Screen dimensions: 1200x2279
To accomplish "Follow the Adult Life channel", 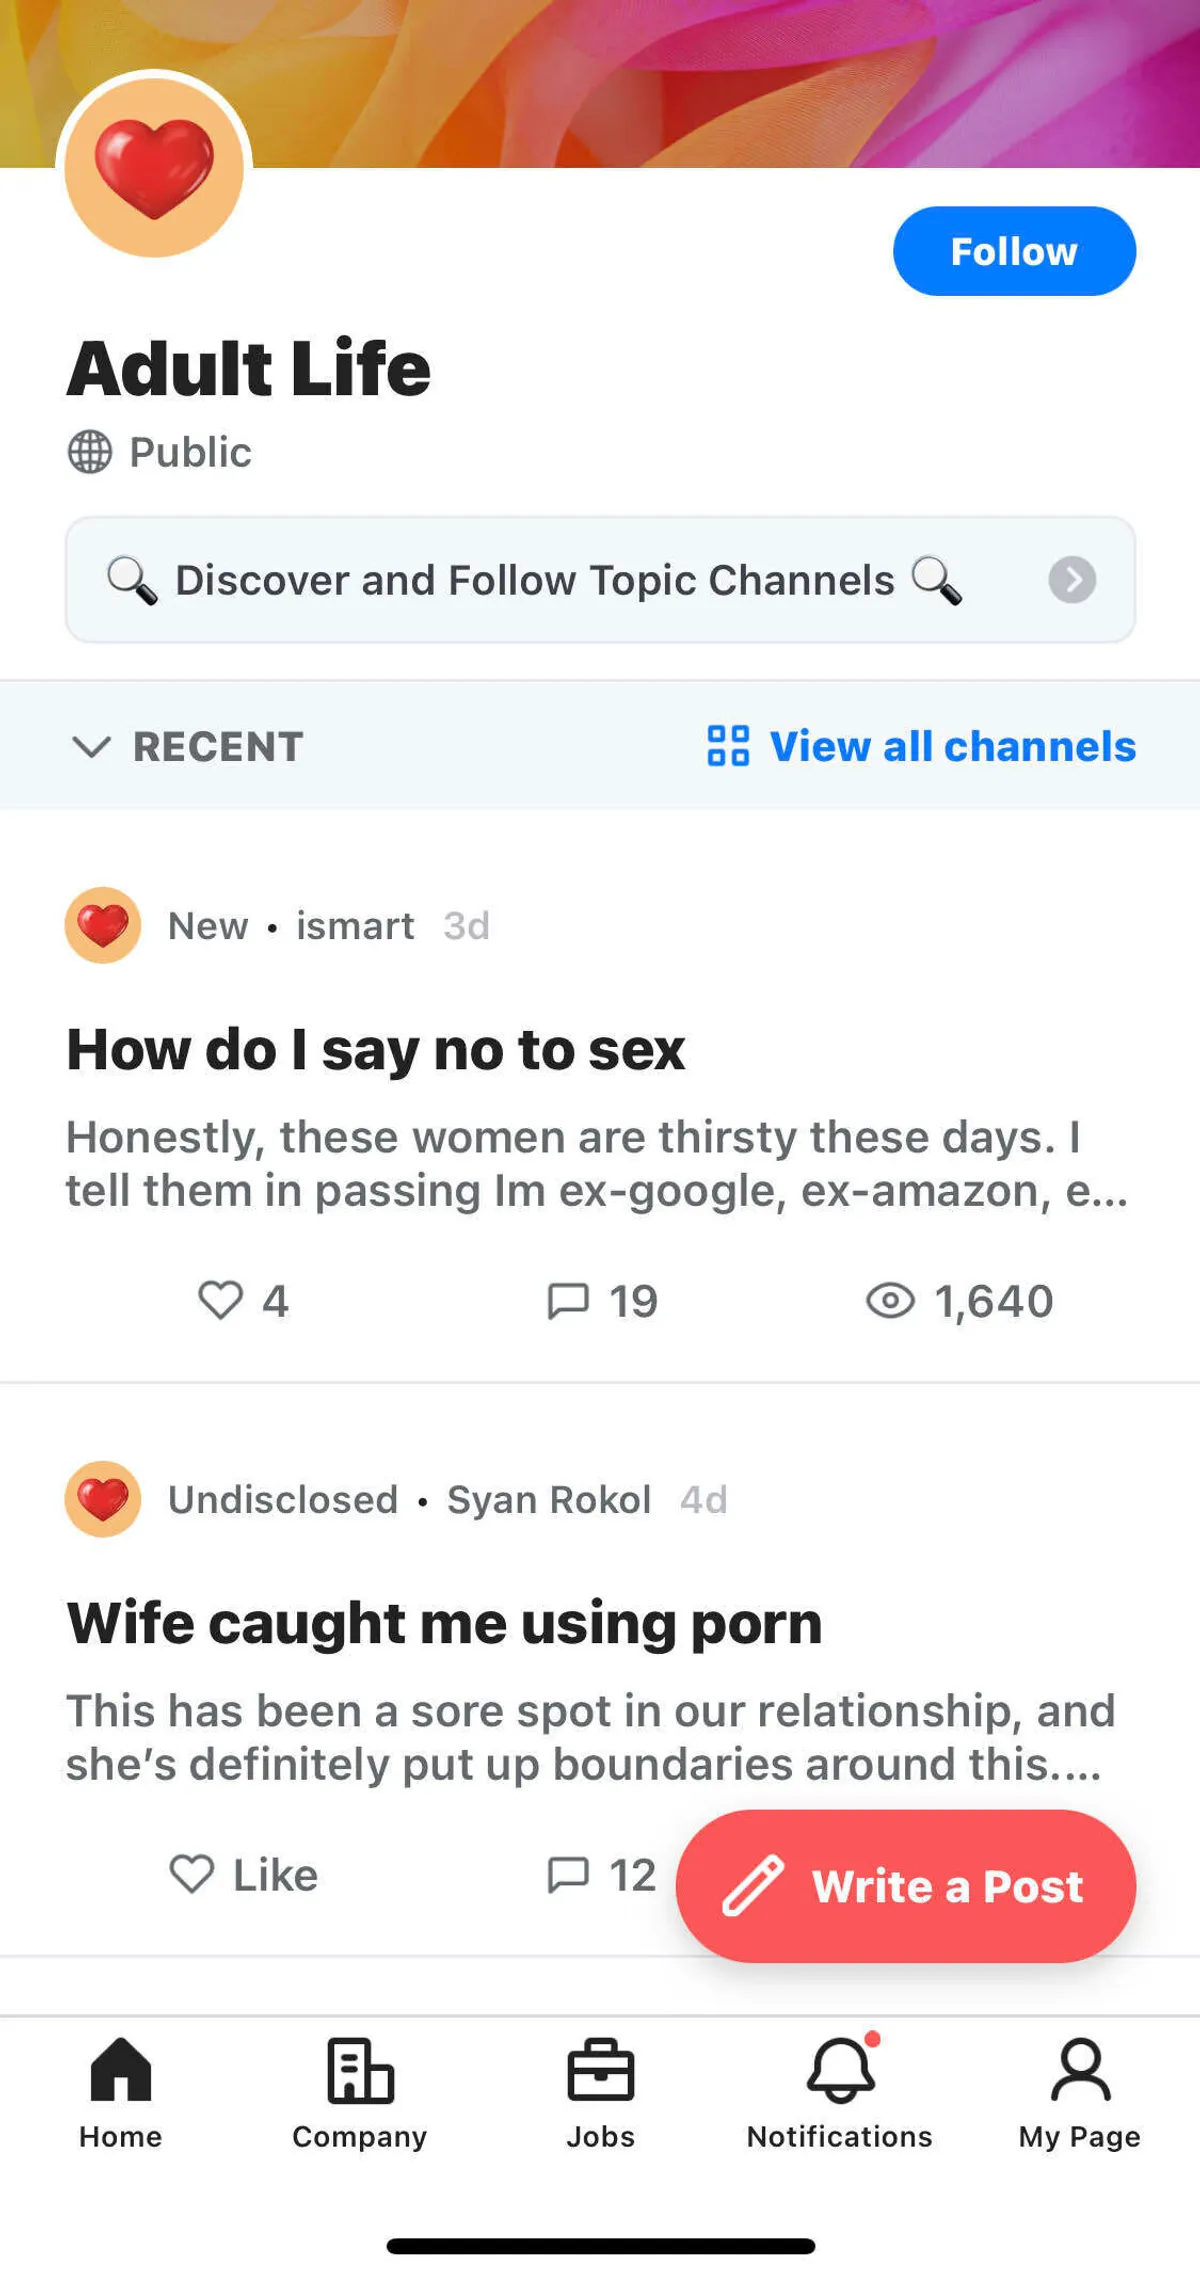I will coord(1013,251).
